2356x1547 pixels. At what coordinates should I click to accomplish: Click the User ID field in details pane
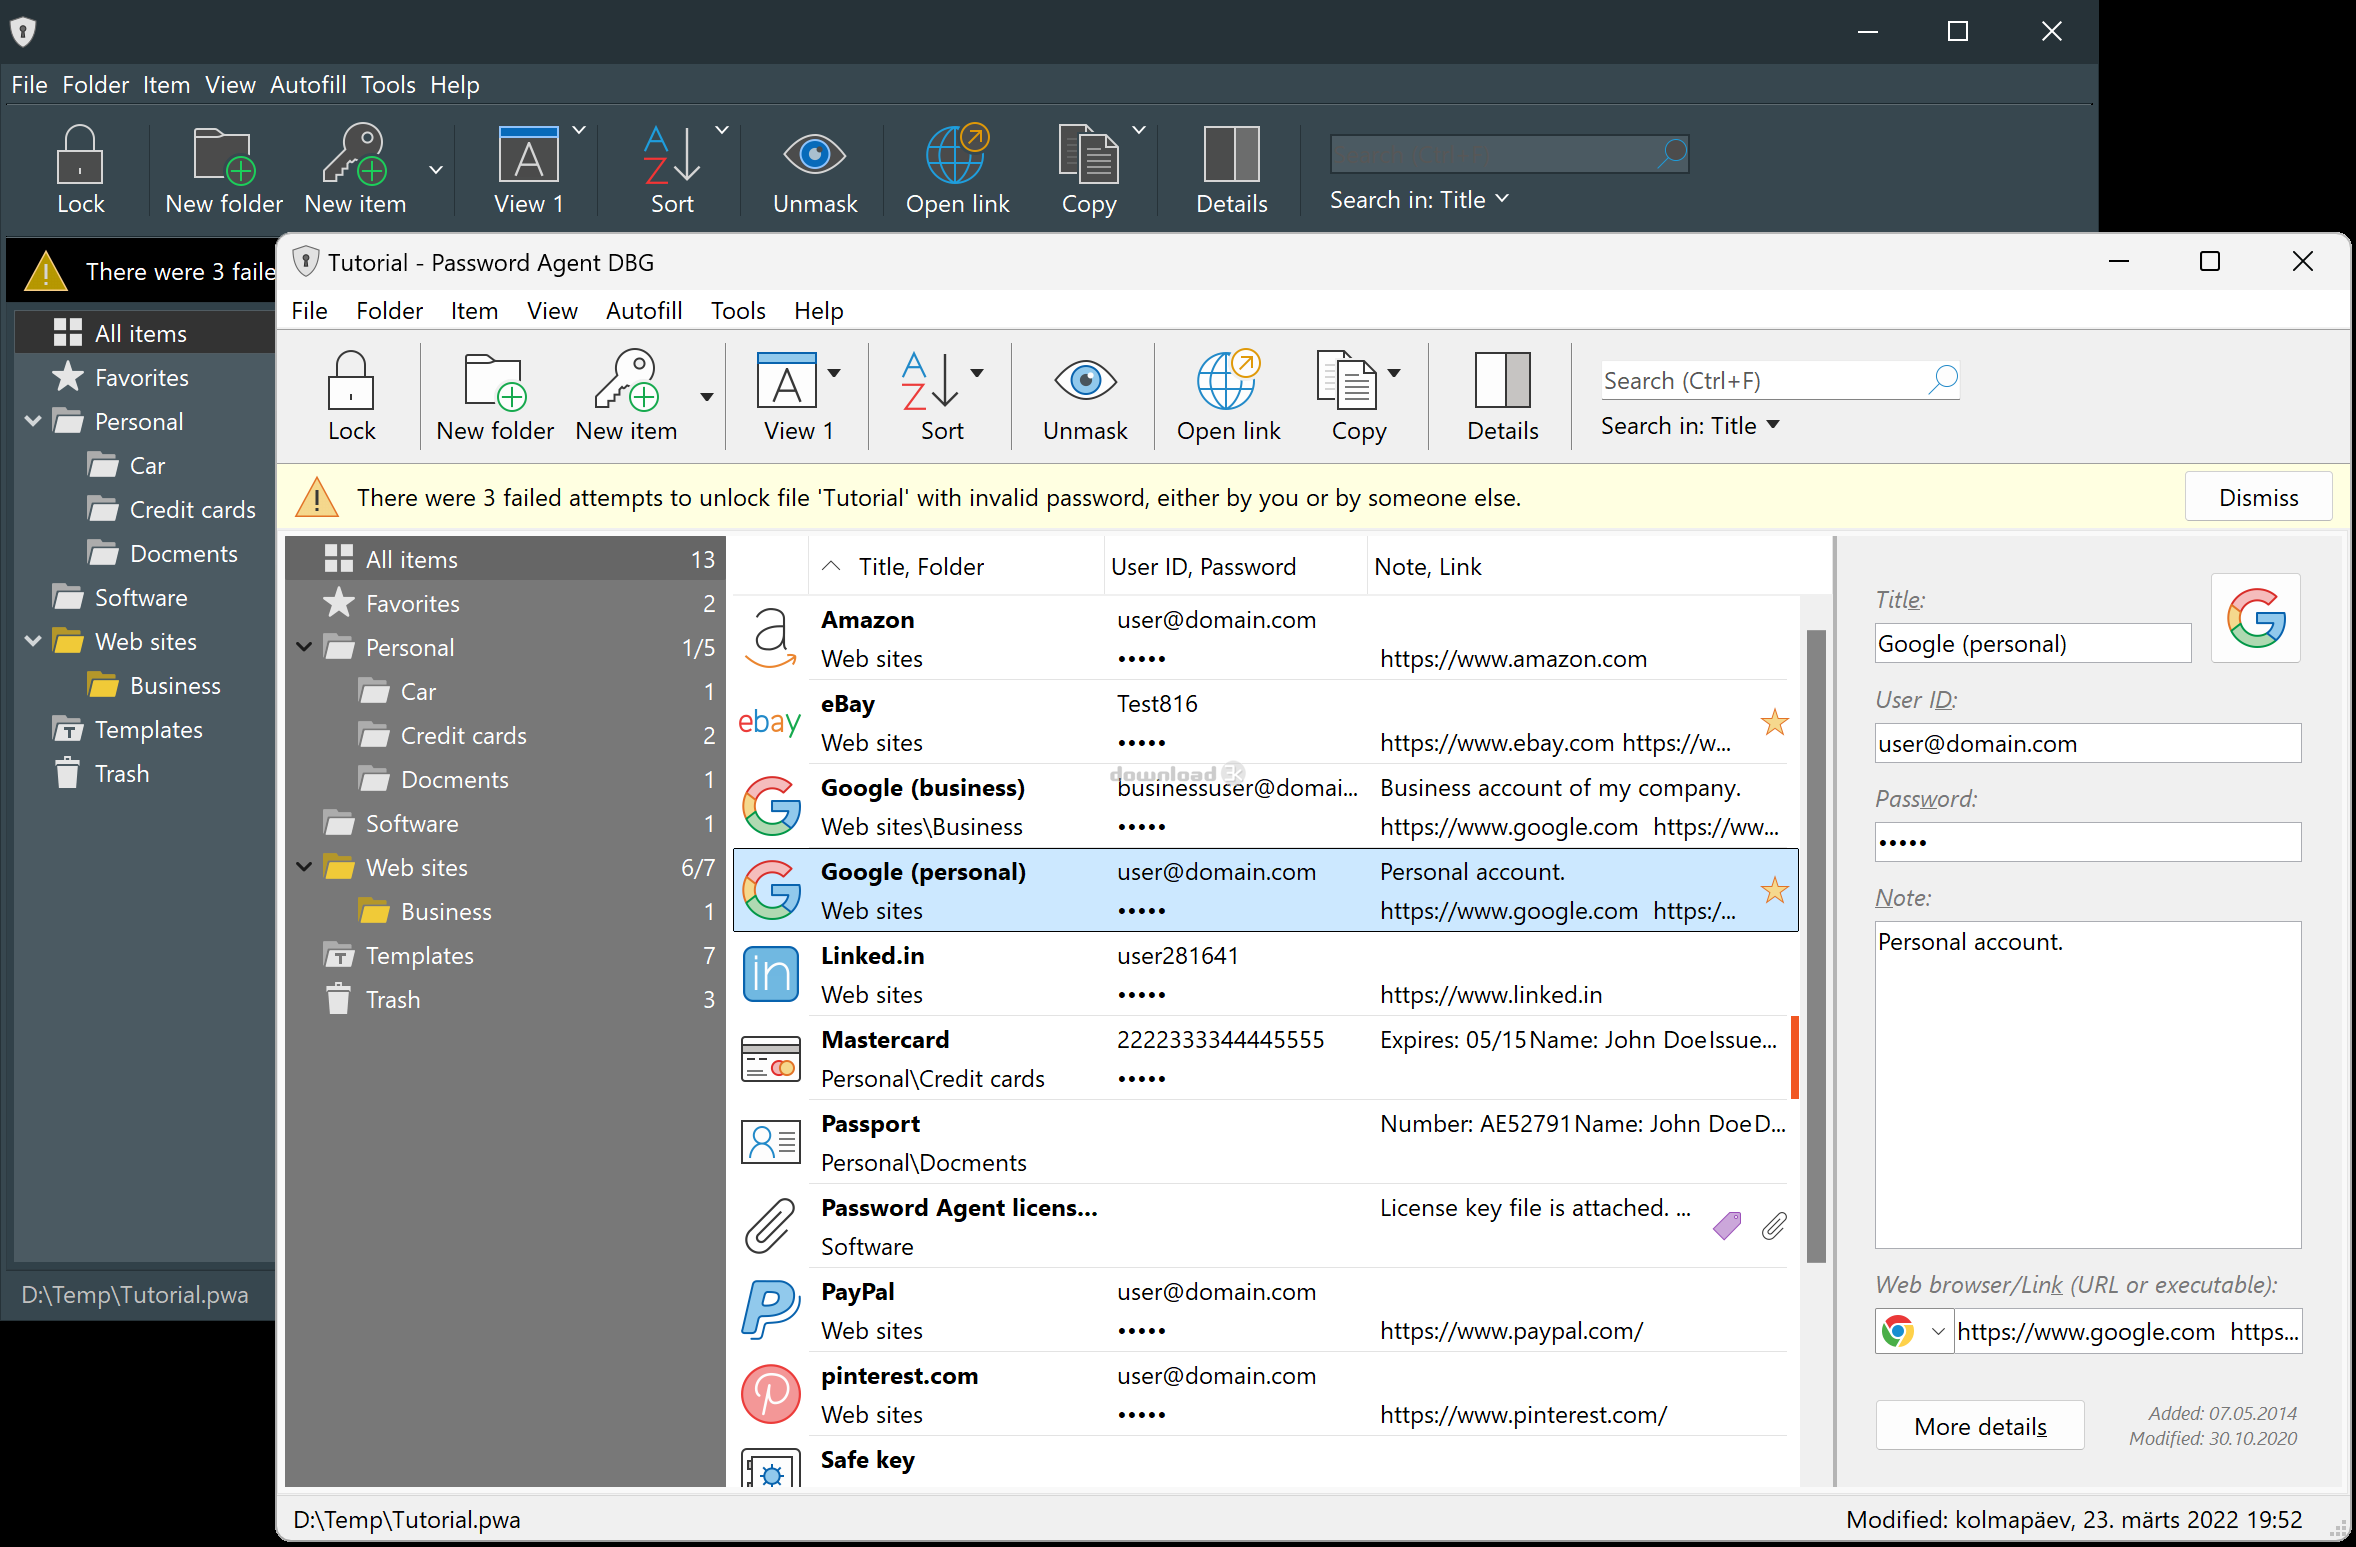point(2087,743)
